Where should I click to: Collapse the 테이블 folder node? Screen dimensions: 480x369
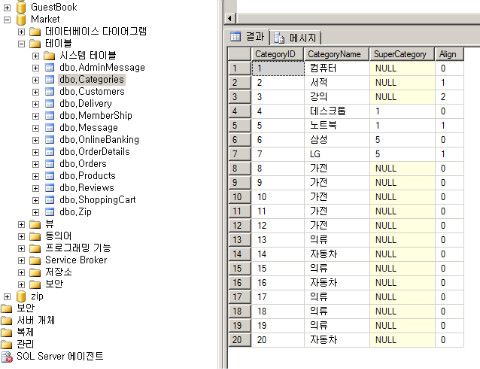(21, 44)
